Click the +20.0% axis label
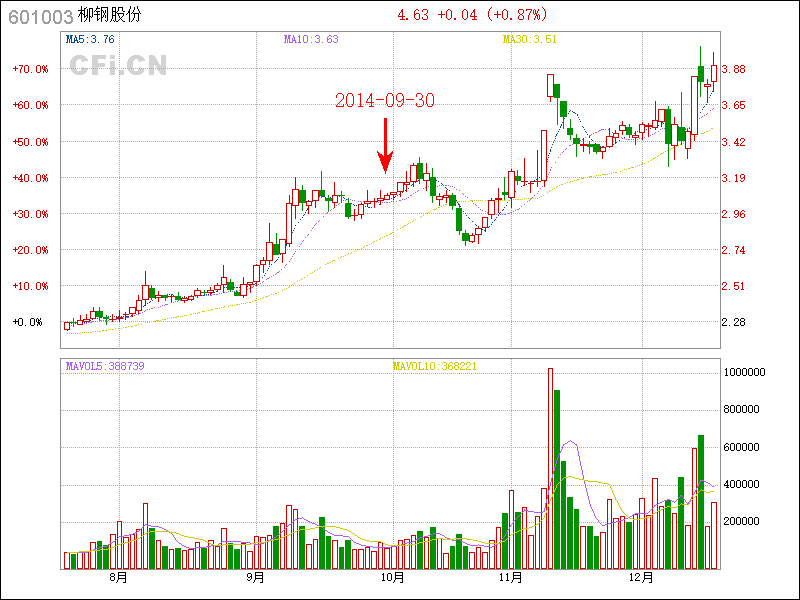Viewport: 800px width, 600px height. click(31, 250)
